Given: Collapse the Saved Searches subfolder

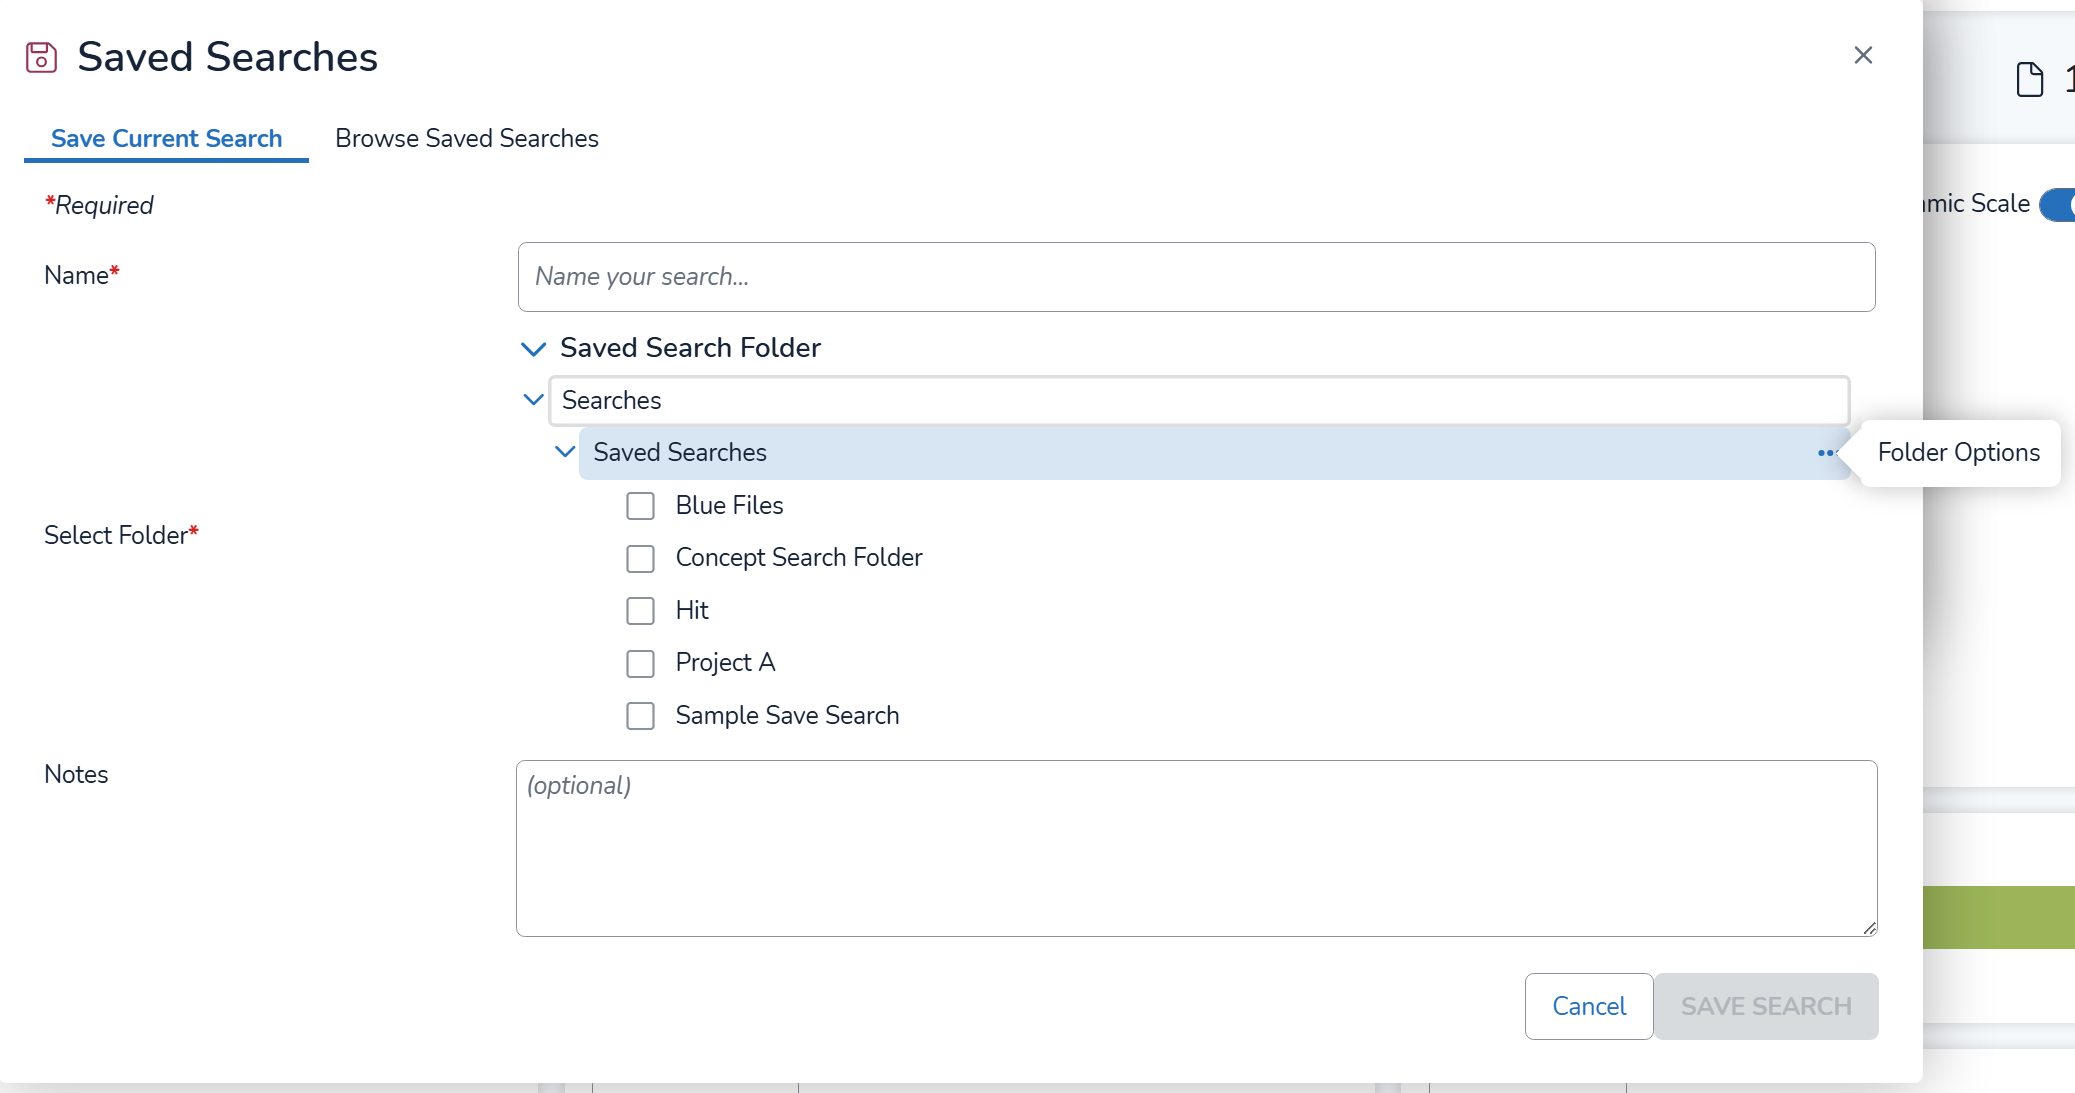Looking at the screenshot, I should click(564, 452).
